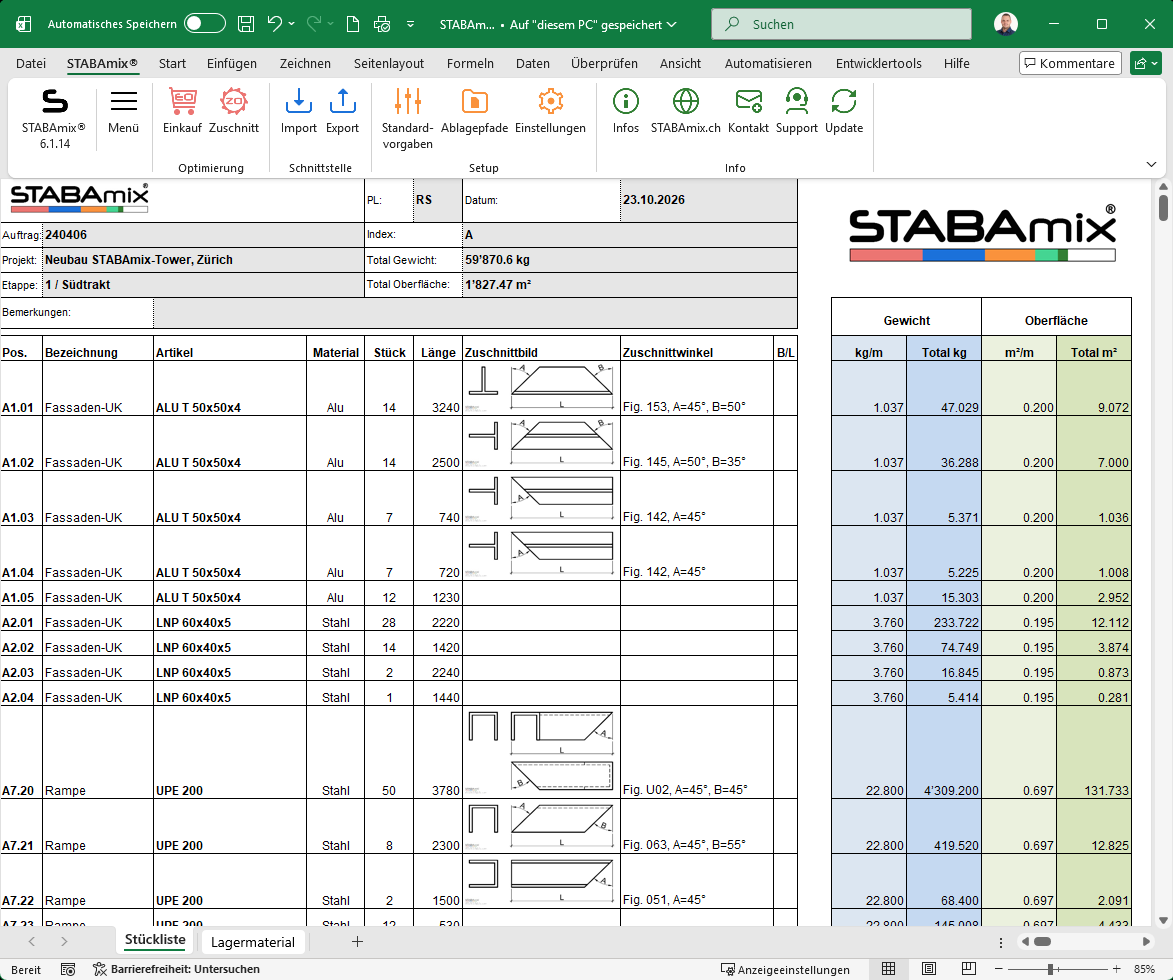Select the cell with Auftrag 240406

(203, 235)
